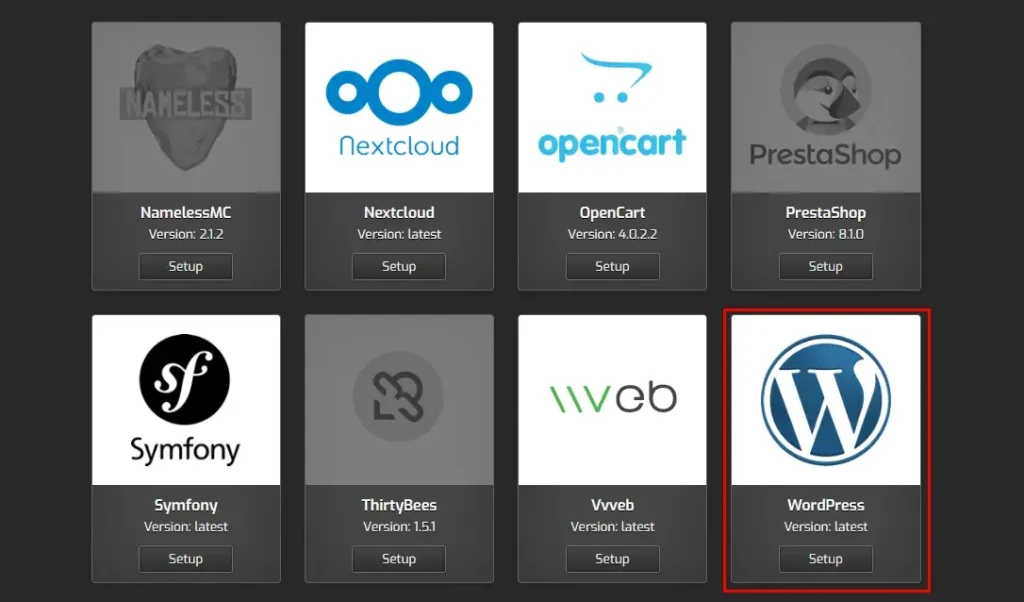Select the ThirtyBees title text
This screenshot has height=602, width=1024.
click(x=399, y=505)
